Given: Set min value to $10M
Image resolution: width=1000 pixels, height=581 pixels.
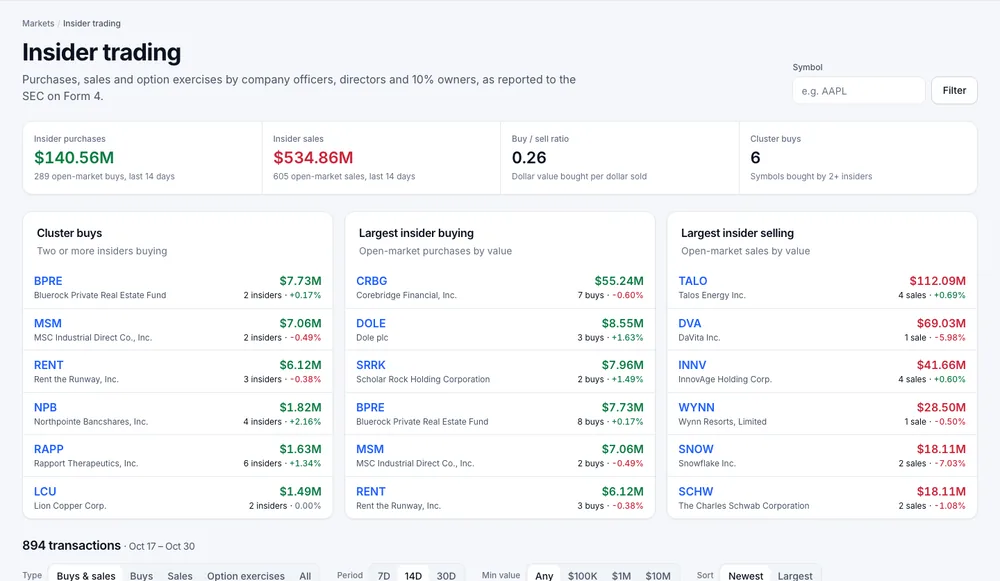Looking at the screenshot, I should click(658, 575).
